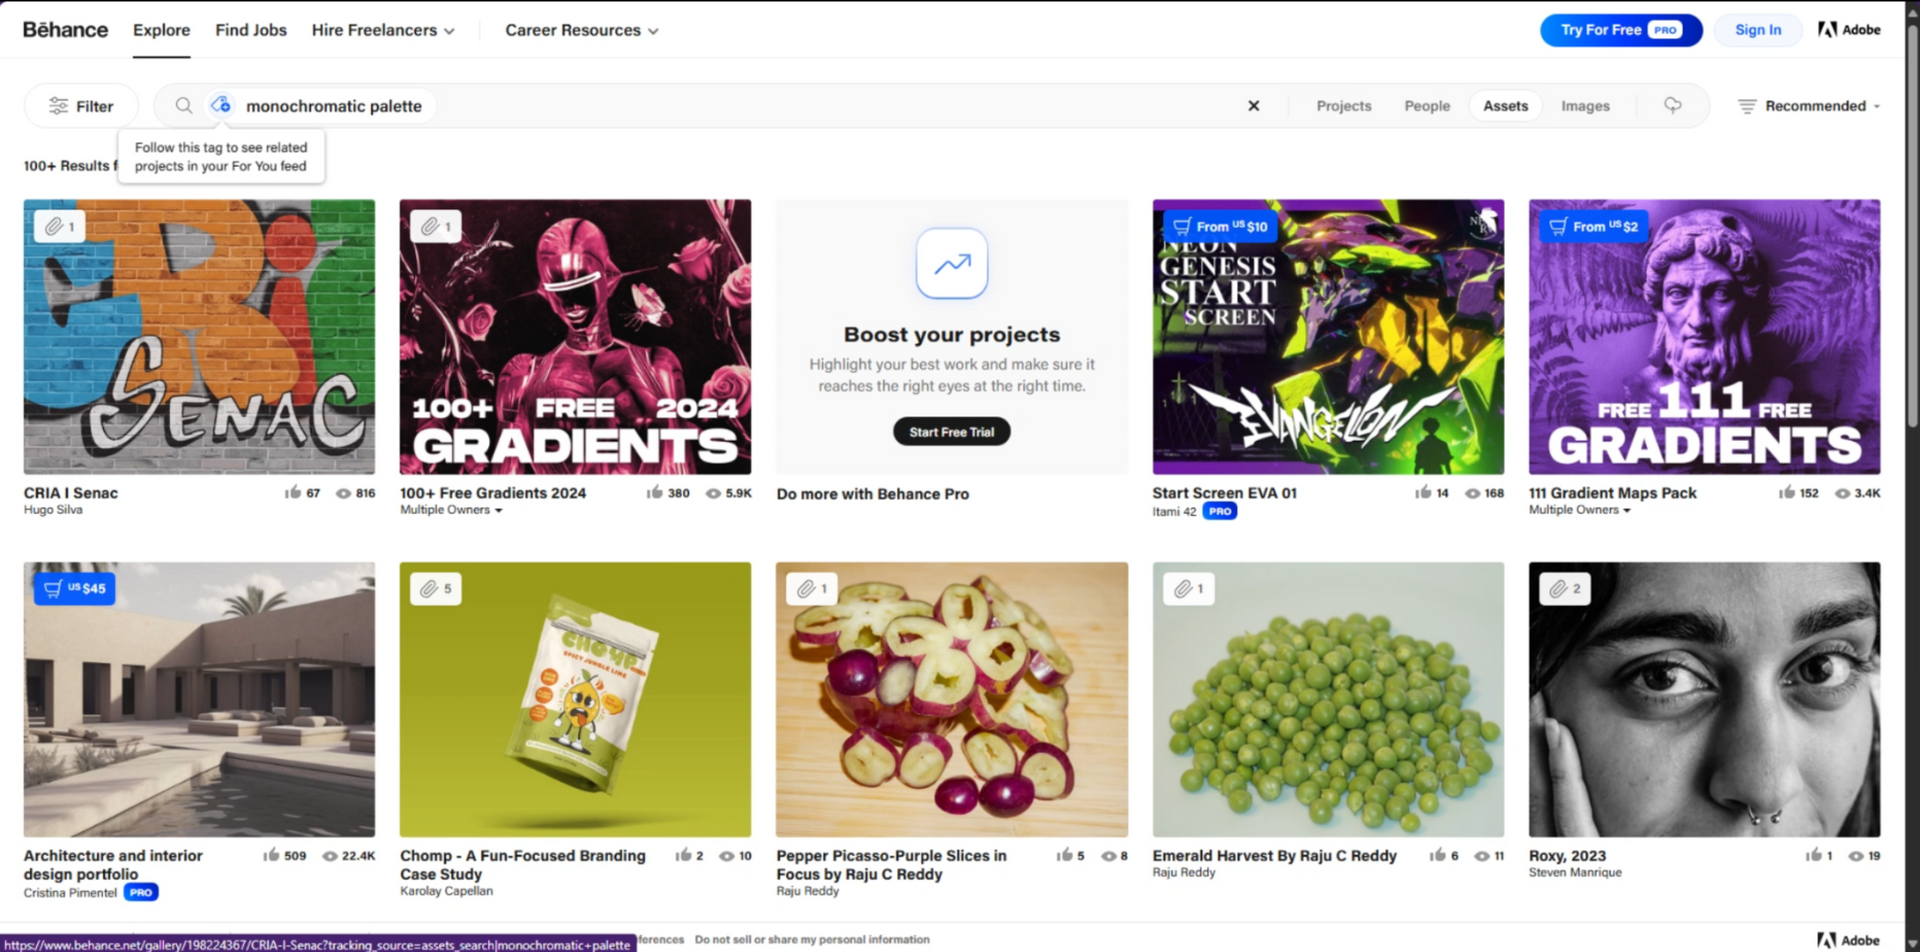Click the Behance logo
The image size is (1920, 952).
click(x=65, y=30)
